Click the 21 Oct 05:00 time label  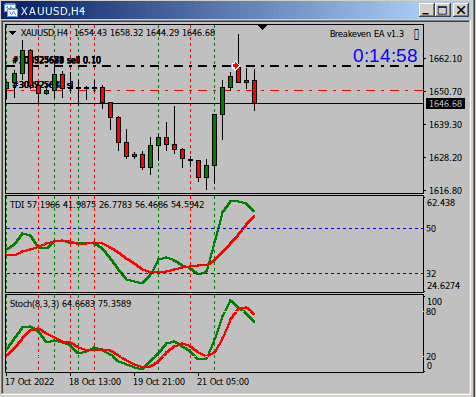(x=223, y=381)
